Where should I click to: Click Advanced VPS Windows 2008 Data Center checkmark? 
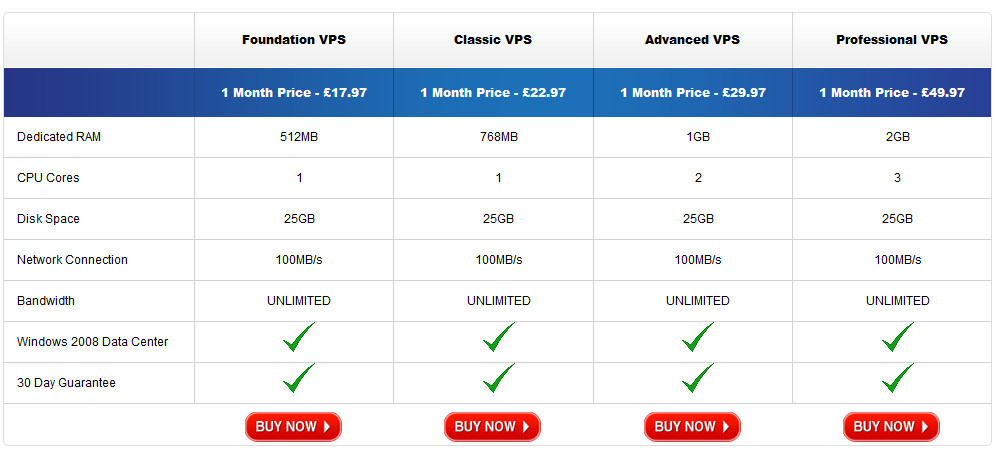[x=698, y=337]
